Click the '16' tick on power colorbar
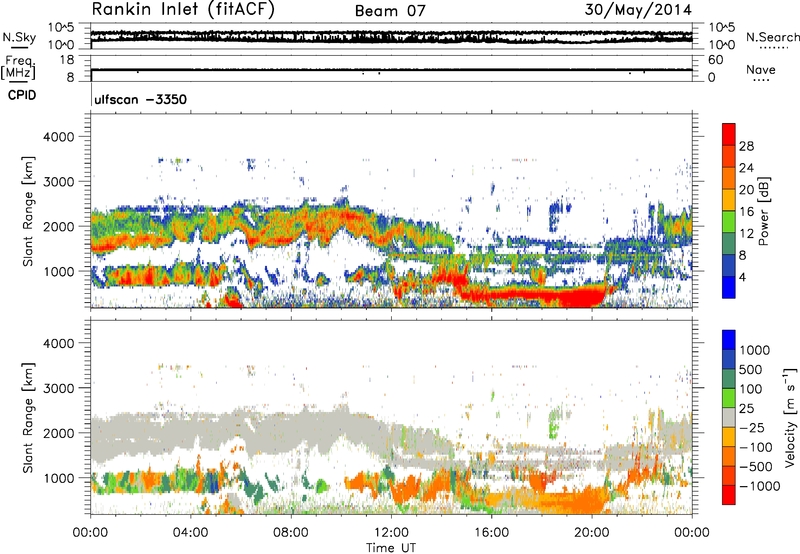The height and width of the screenshot is (554, 800). click(x=746, y=211)
